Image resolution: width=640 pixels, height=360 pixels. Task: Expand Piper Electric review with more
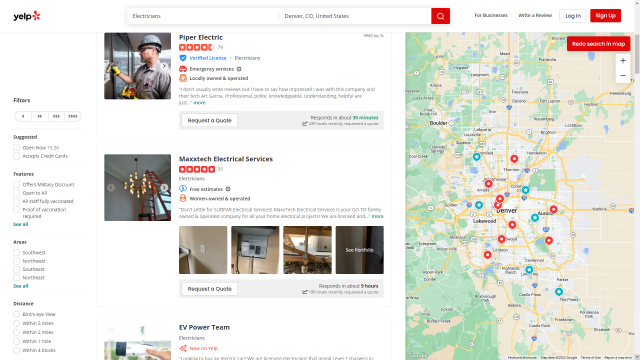[x=200, y=103]
